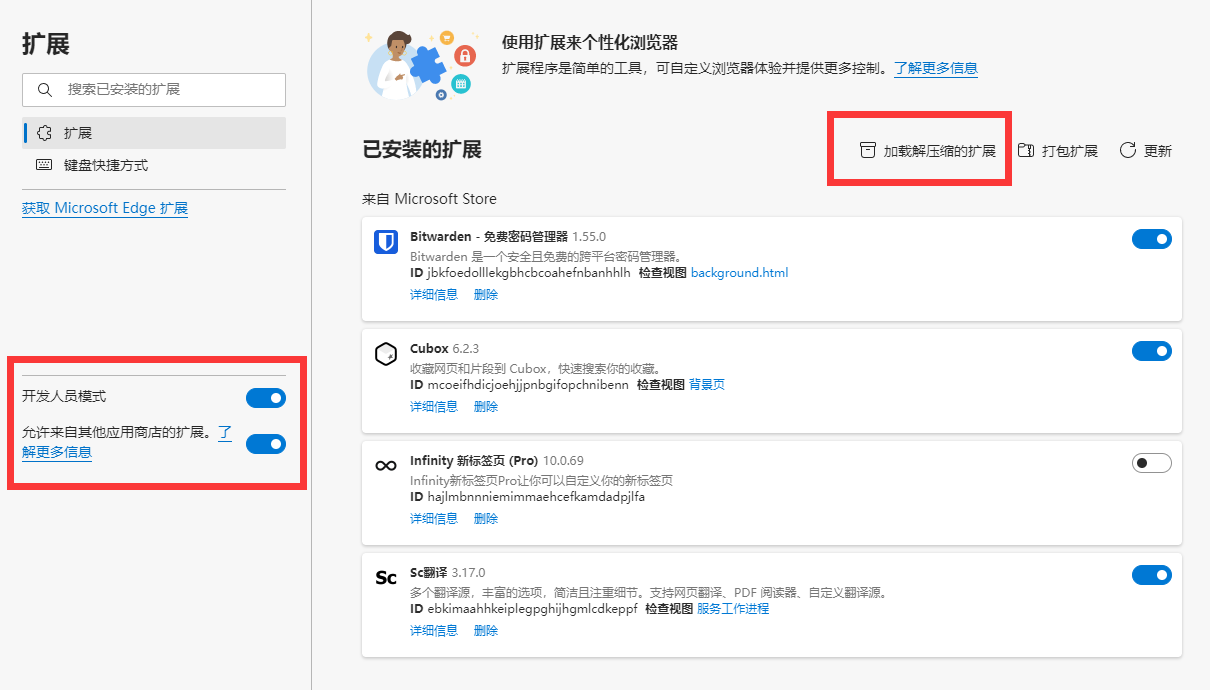Screen dimensions: 1210x690
Task: Click the 加载解压缩的扩展 box icon
Action: point(867,151)
